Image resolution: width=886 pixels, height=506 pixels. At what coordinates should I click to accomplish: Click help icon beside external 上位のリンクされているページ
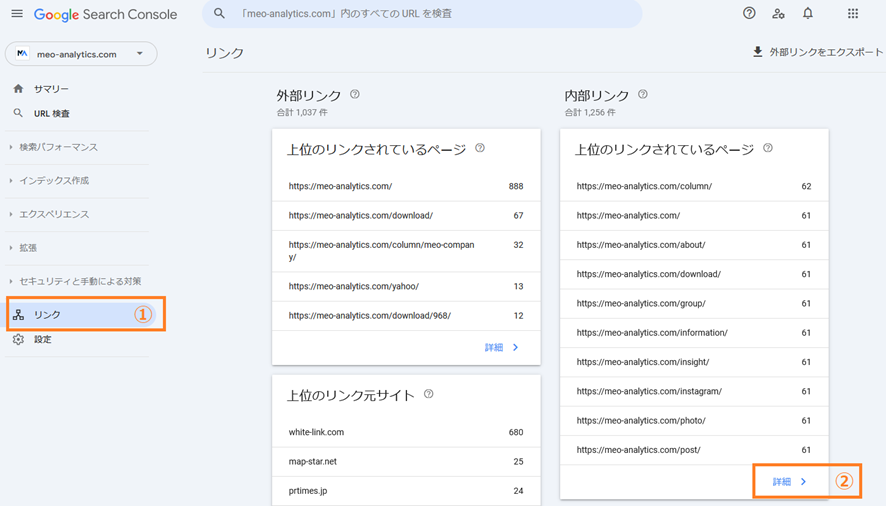pos(480,148)
